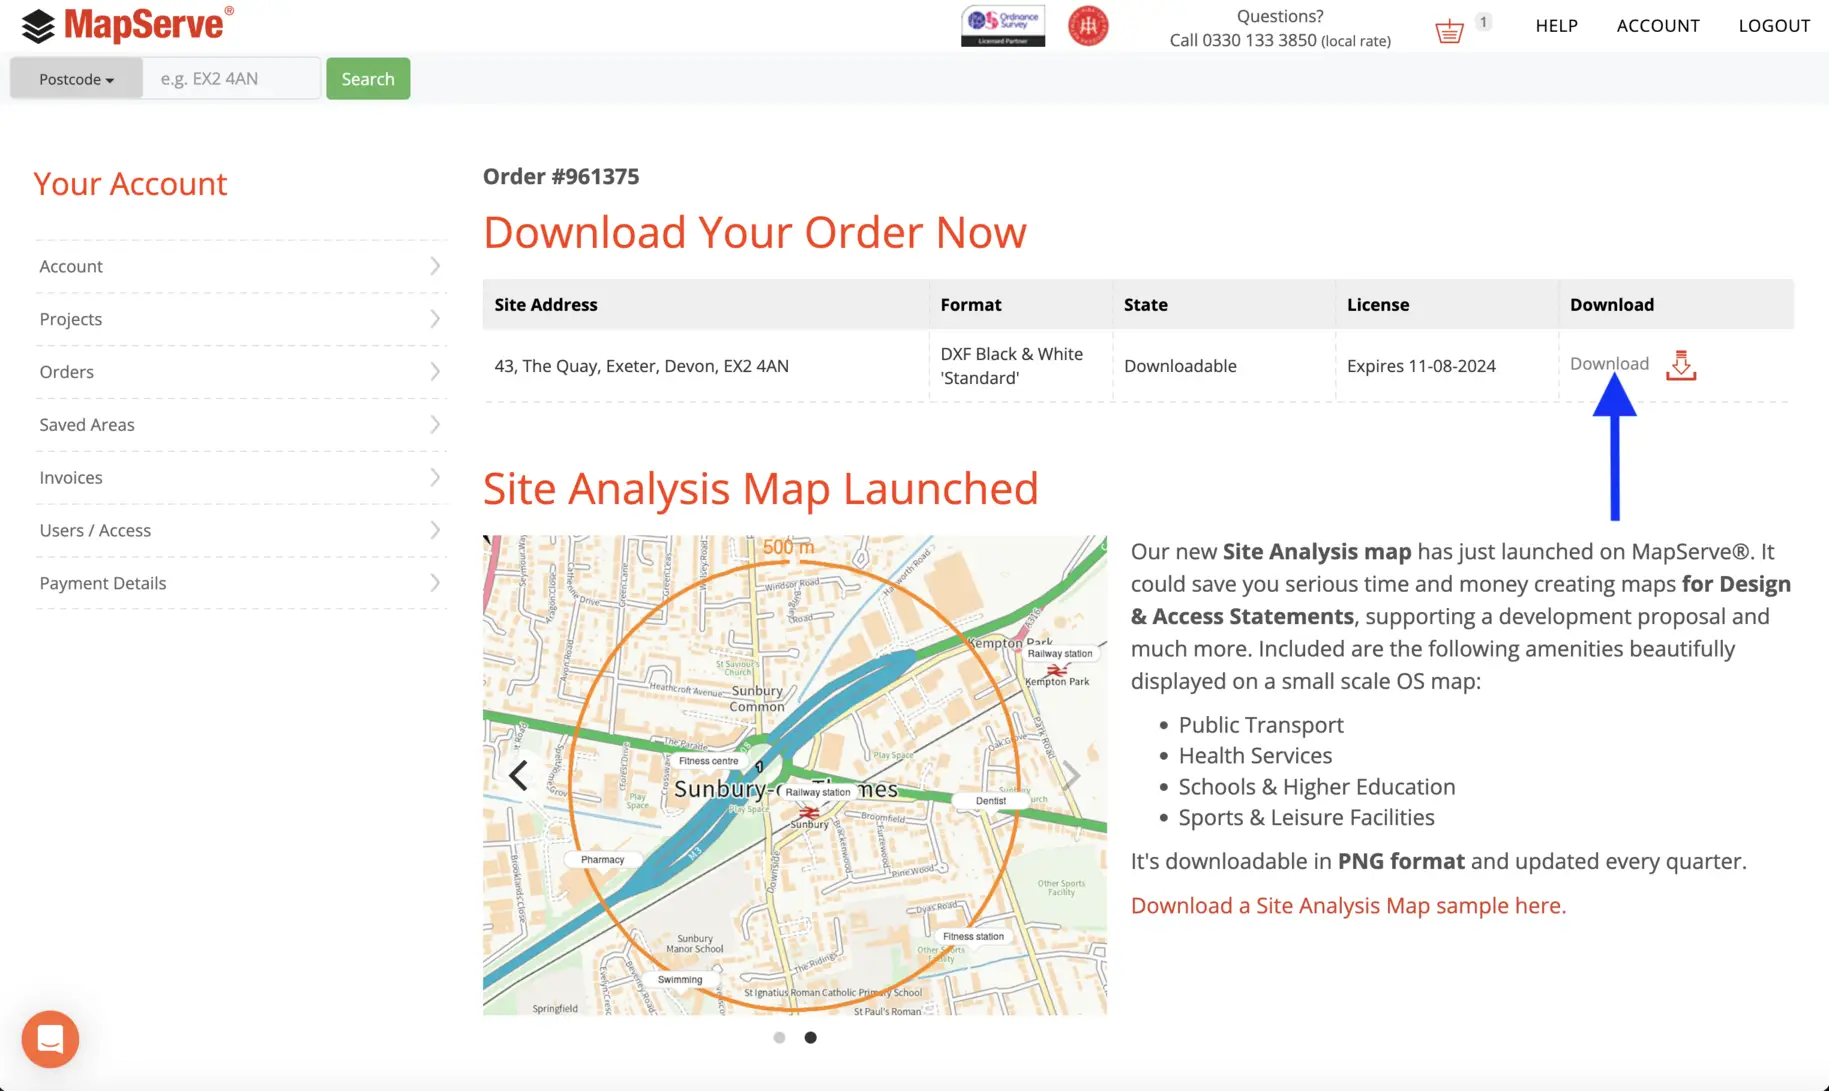Click the chevron beside Saved Areas
Viewport: 1829px width, 1091px height.
coord(435,425)
